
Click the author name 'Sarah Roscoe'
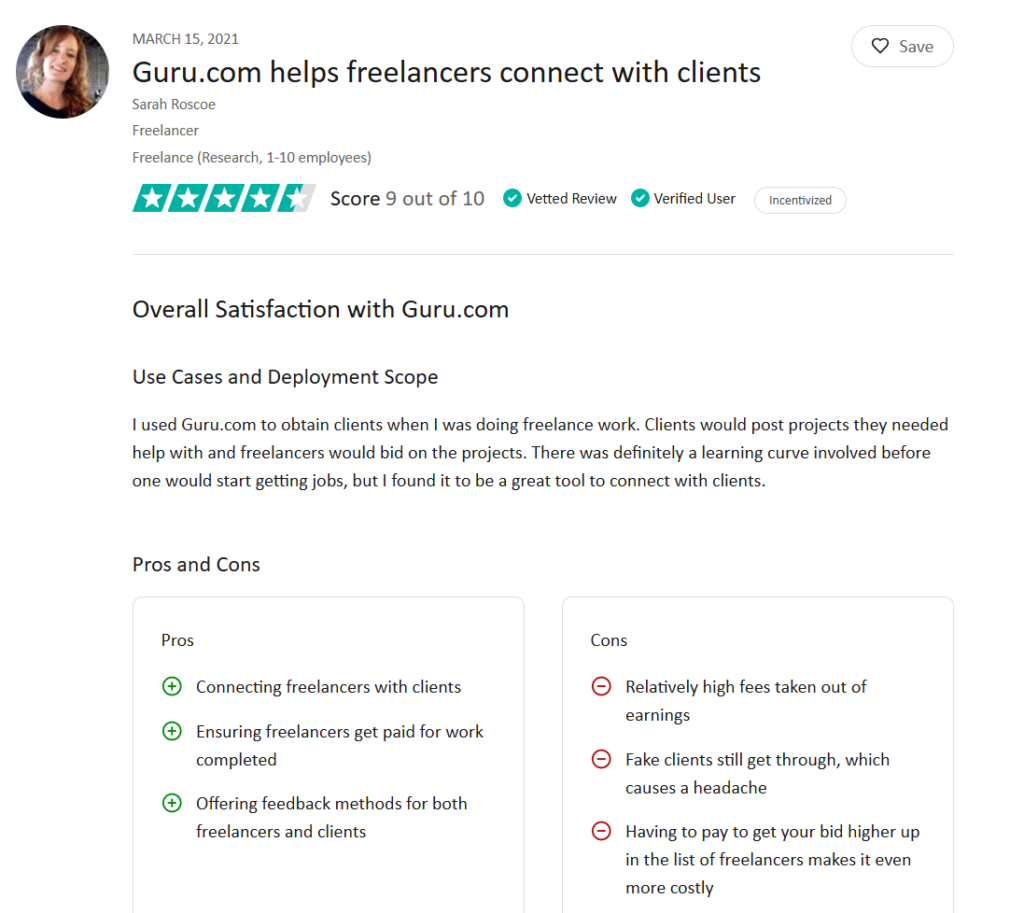174,104
